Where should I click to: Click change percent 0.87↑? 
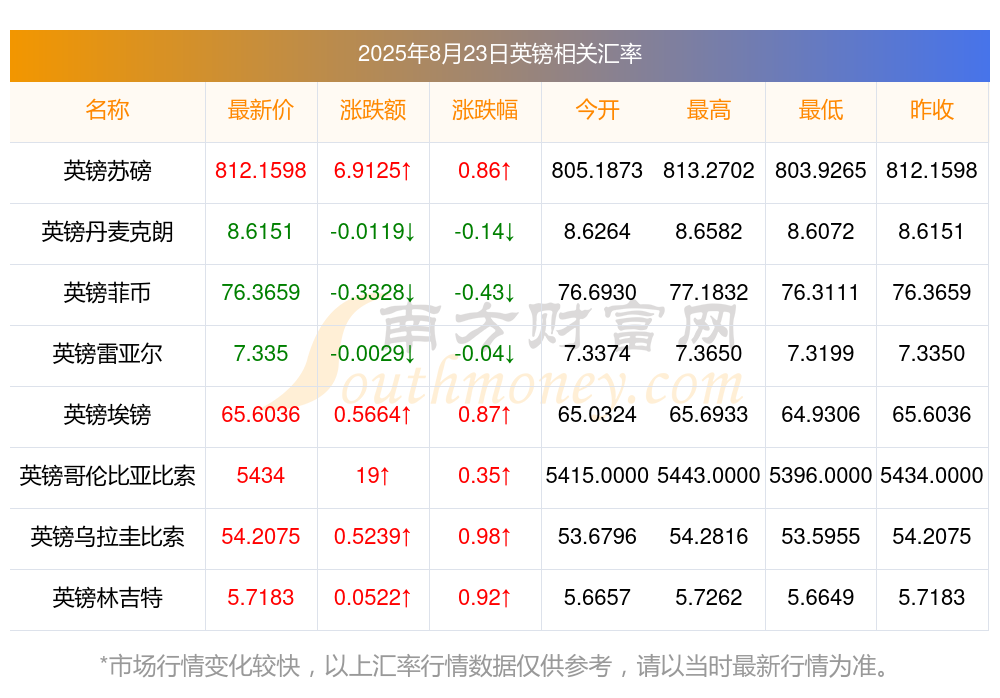[485, 415]
